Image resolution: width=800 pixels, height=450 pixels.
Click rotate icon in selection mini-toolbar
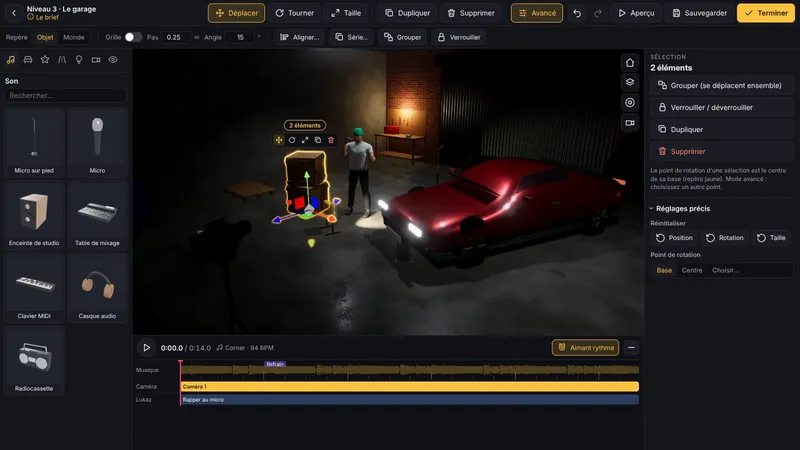pos(292,140)
